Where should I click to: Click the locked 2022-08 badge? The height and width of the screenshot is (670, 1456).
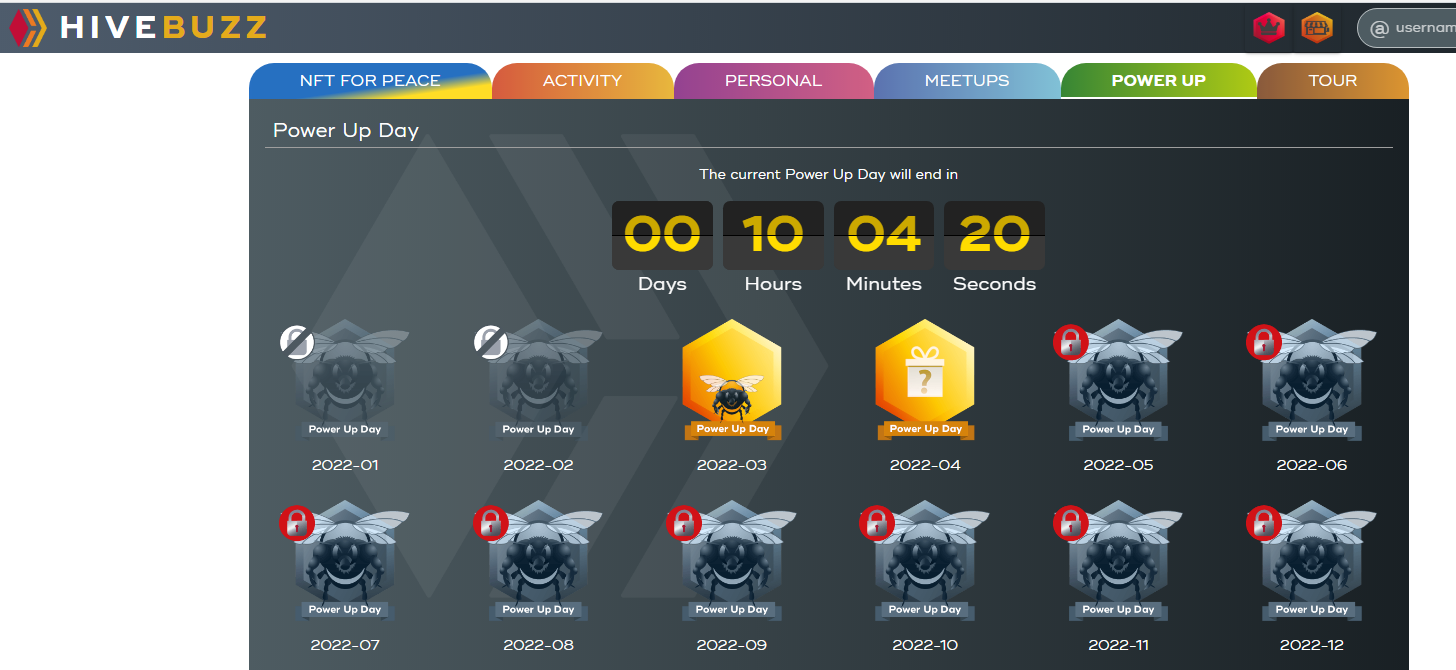coord(538,561)
